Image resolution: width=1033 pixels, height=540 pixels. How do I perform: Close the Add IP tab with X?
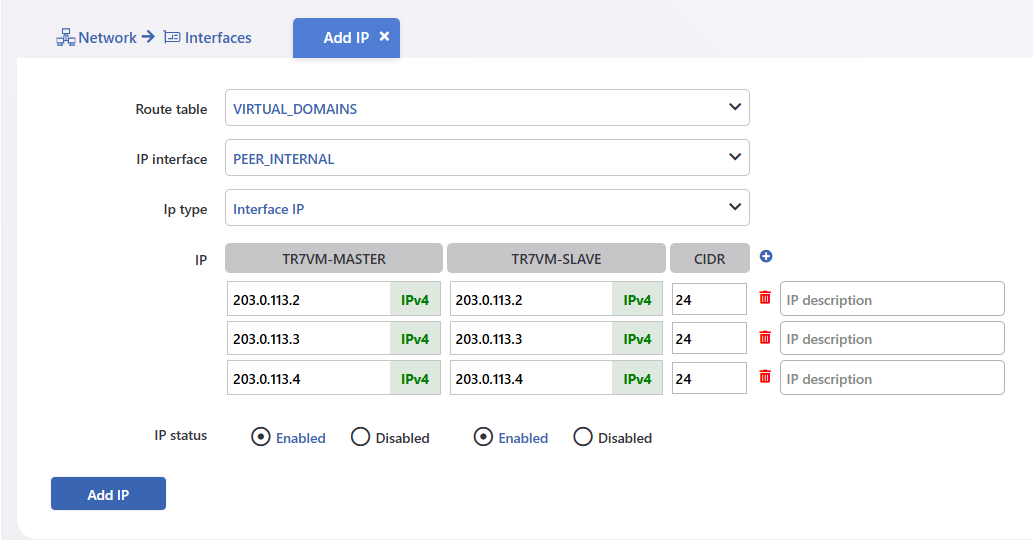[385, 37]
